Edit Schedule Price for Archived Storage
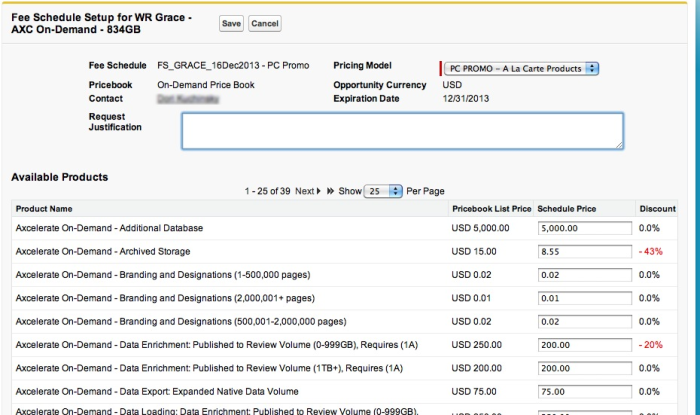Image resolution: width=700 pixels, height=415 pixels. (x=585, y=251)
